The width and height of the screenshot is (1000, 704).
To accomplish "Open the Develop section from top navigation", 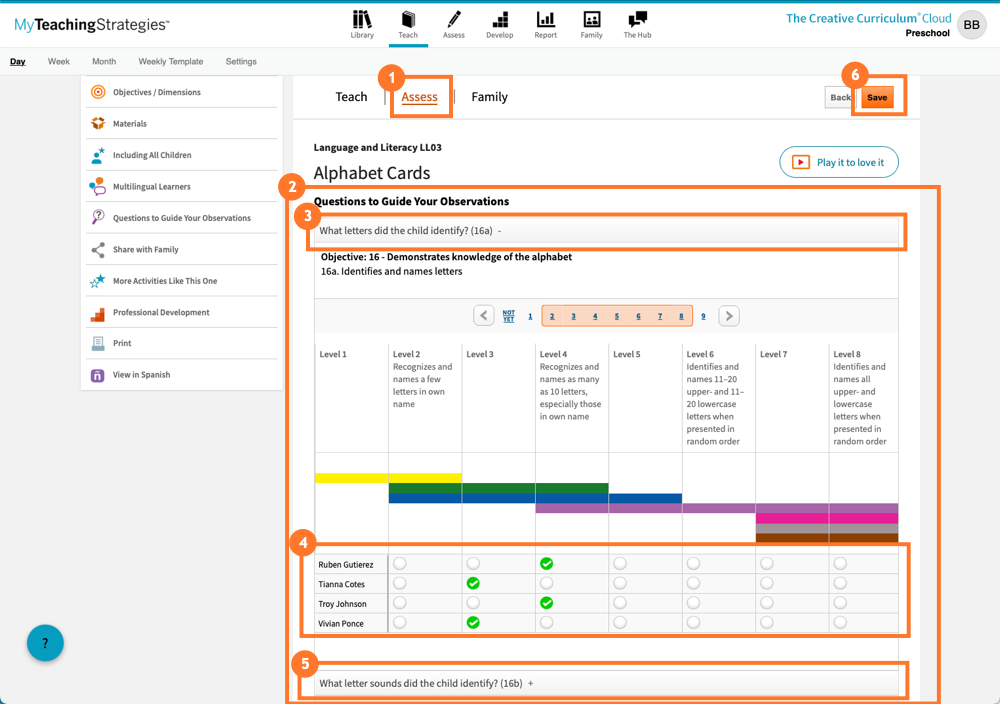I will (x=499, y=24).
